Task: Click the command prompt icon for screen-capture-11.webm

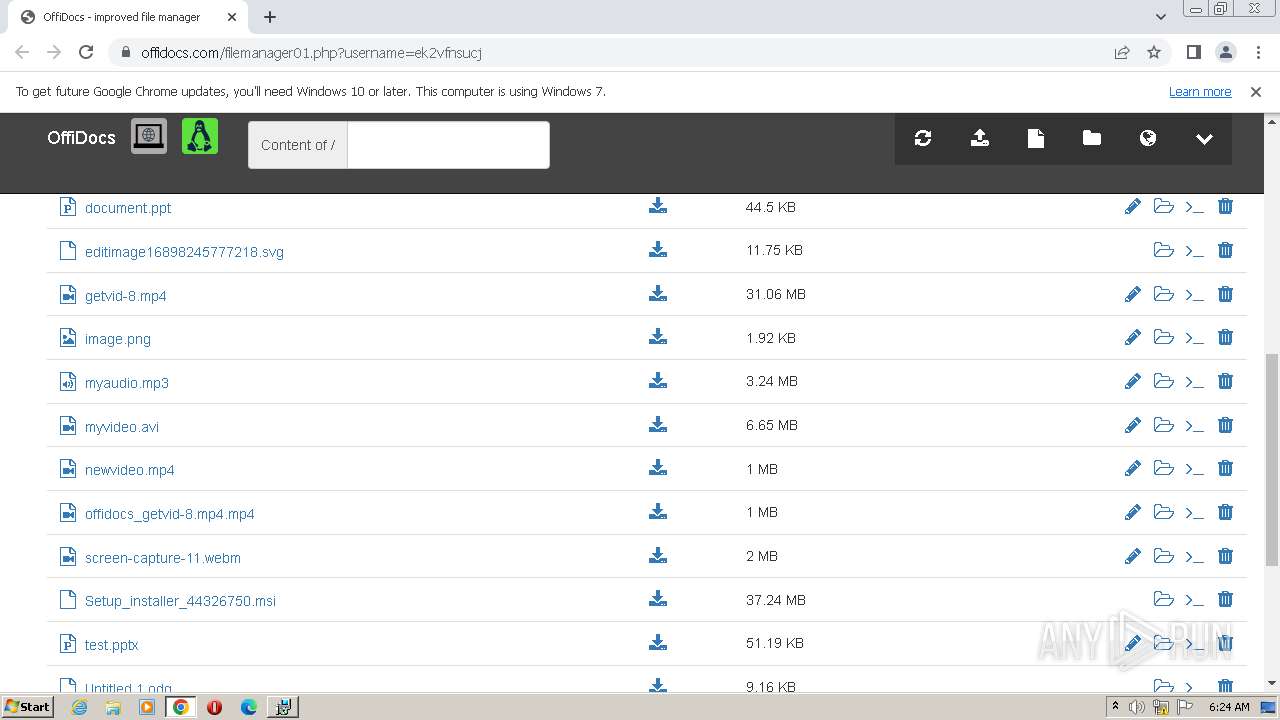Action: (x=1194, y=557)
